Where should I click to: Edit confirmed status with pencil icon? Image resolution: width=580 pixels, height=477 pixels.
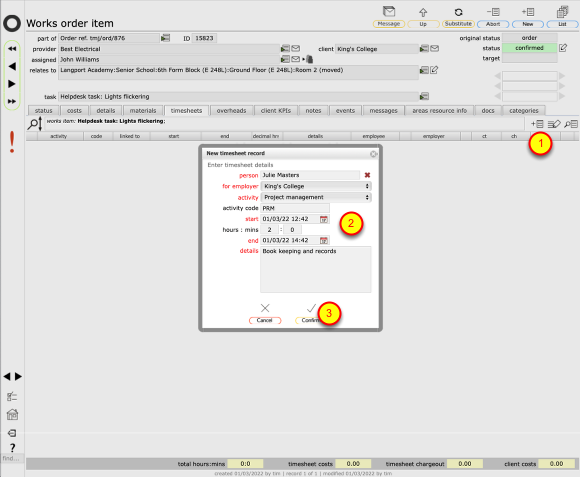click(563, 48)
